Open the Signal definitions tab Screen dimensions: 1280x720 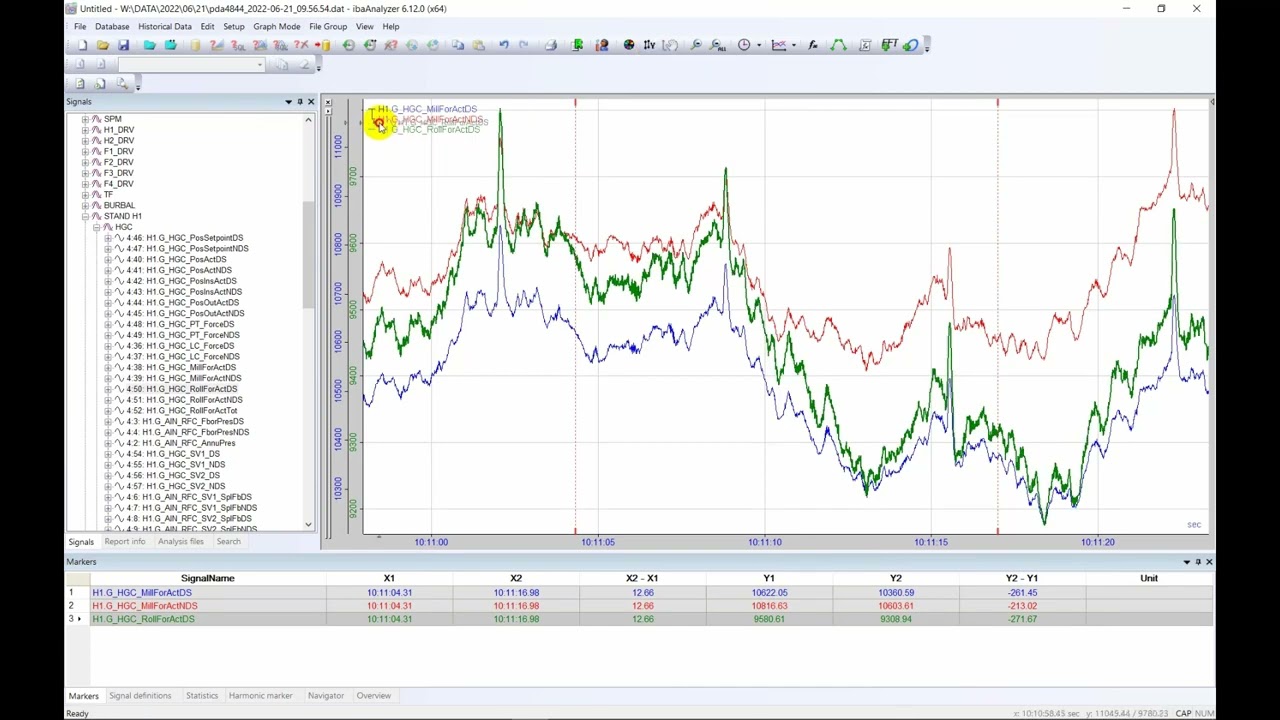(140, 696)
